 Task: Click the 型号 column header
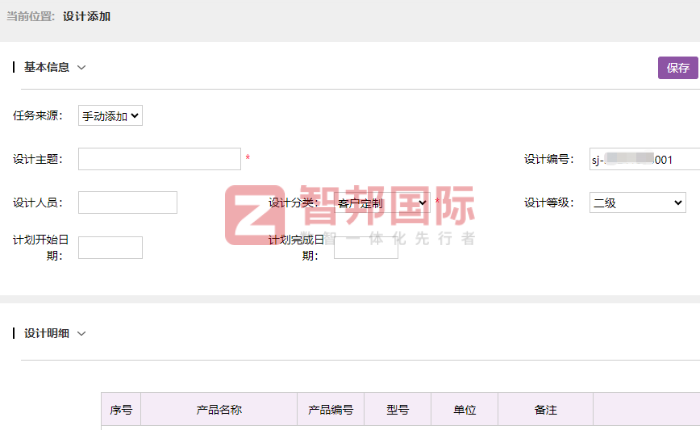(x=397, y=410)
